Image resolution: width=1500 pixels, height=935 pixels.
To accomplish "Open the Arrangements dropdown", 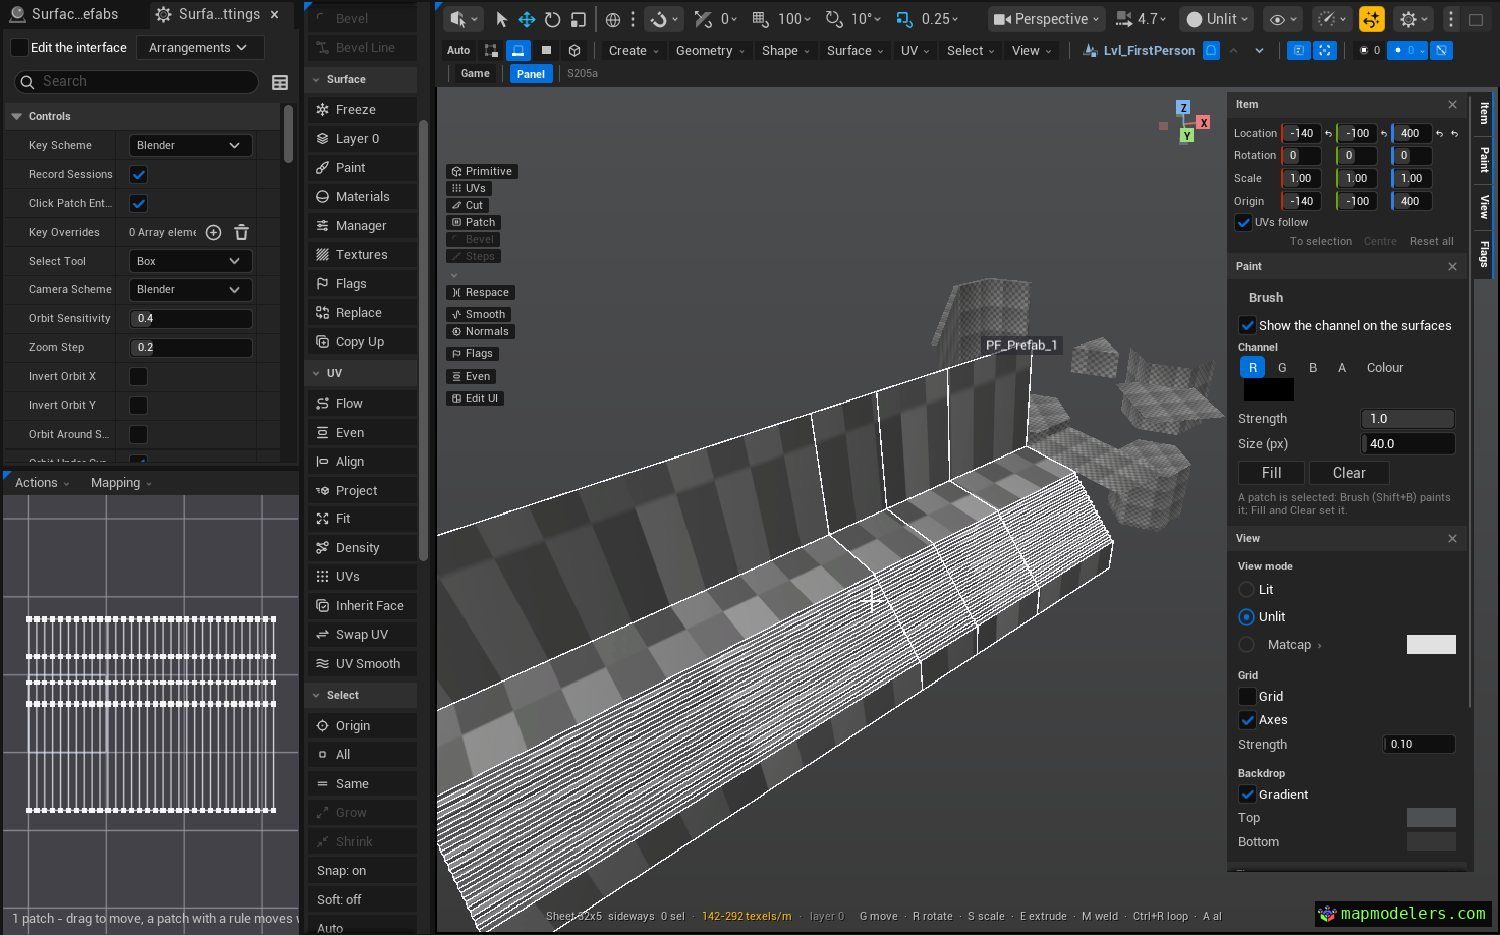I will (x=199, y=48).
